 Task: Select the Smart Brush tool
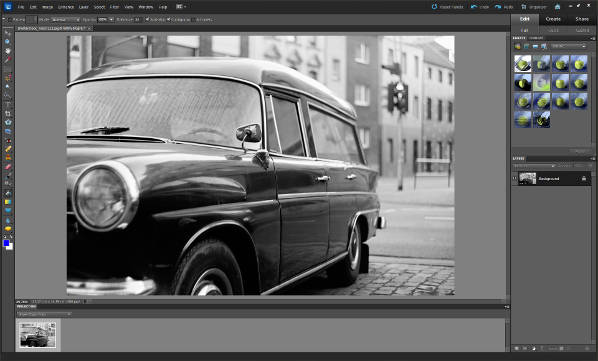click(7, 184)
